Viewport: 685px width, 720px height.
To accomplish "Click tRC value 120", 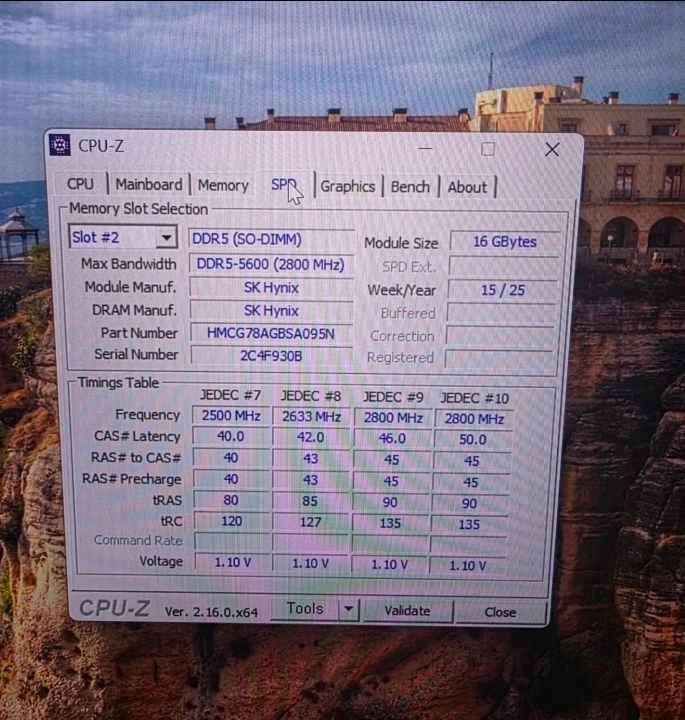I will coord(231,521).
